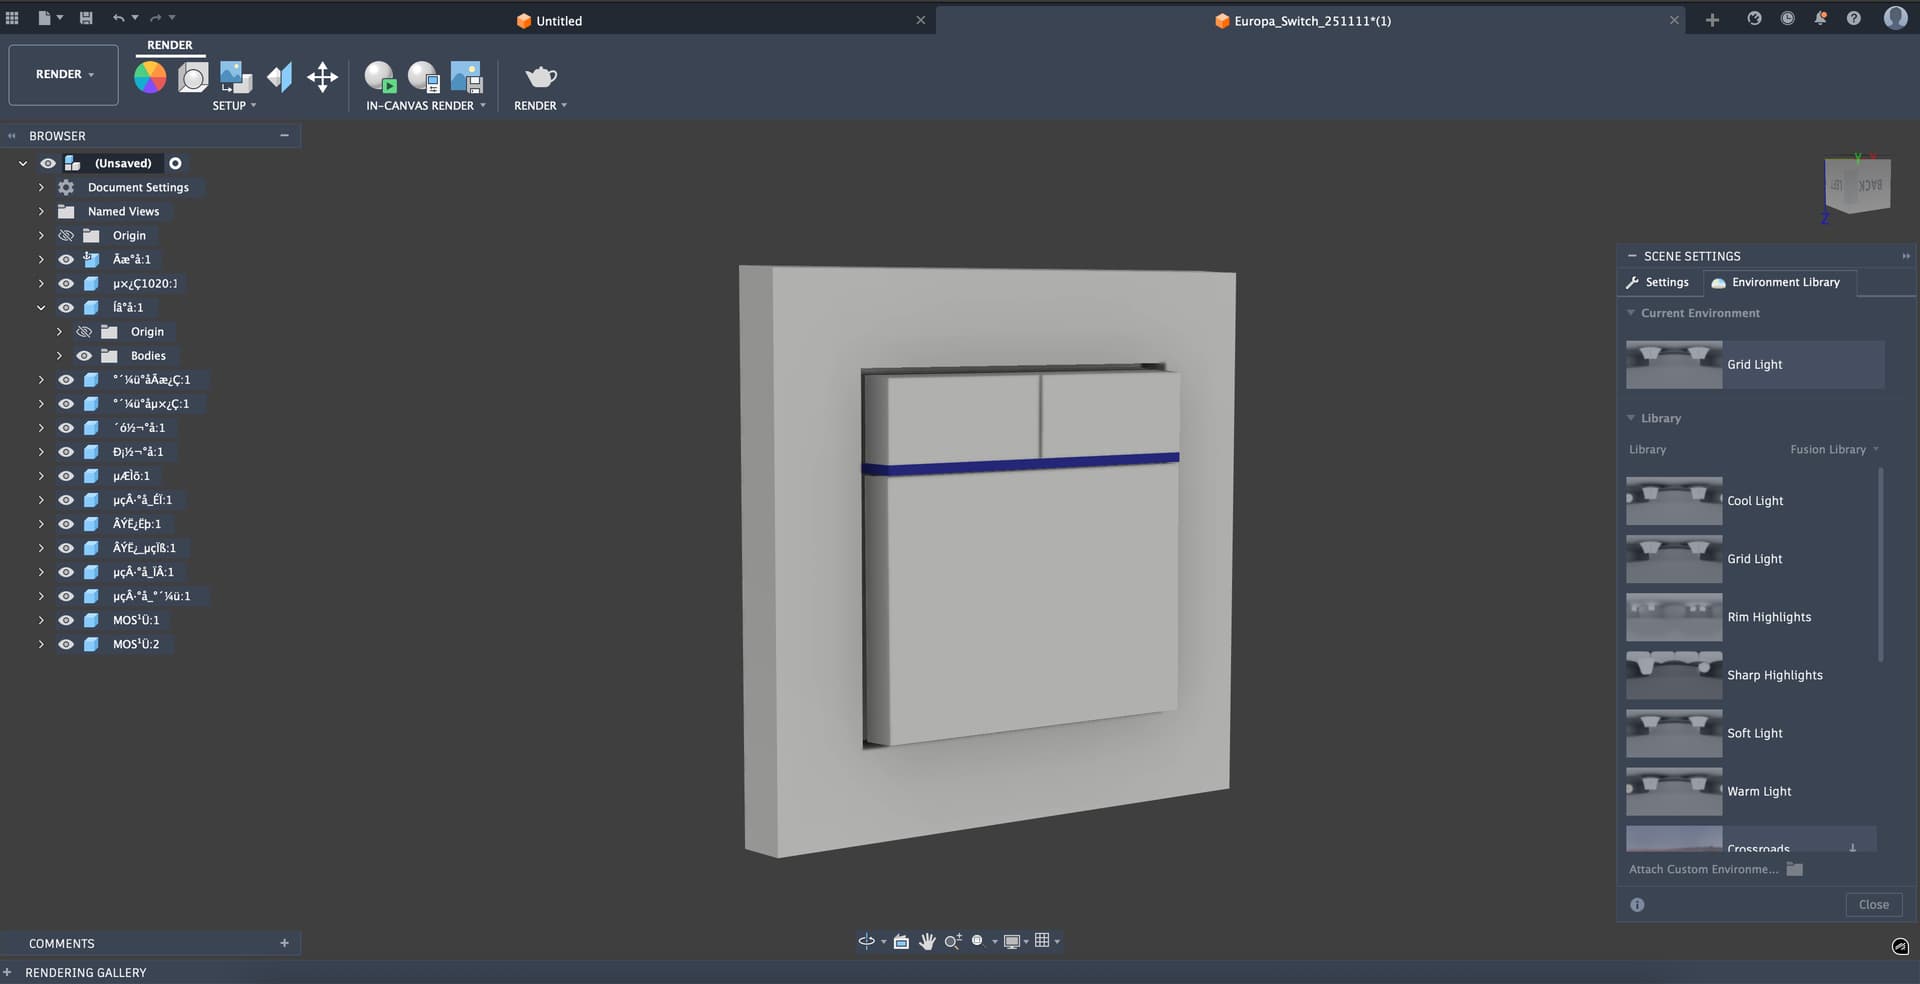Open the Appearance color wheel tool
Image resolution: width=1920 pixels, height=984 pixels.
click(150, 77)
